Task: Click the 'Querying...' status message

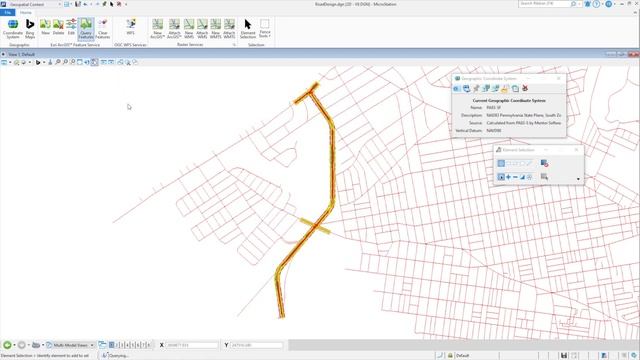Action: click(119, 356)
